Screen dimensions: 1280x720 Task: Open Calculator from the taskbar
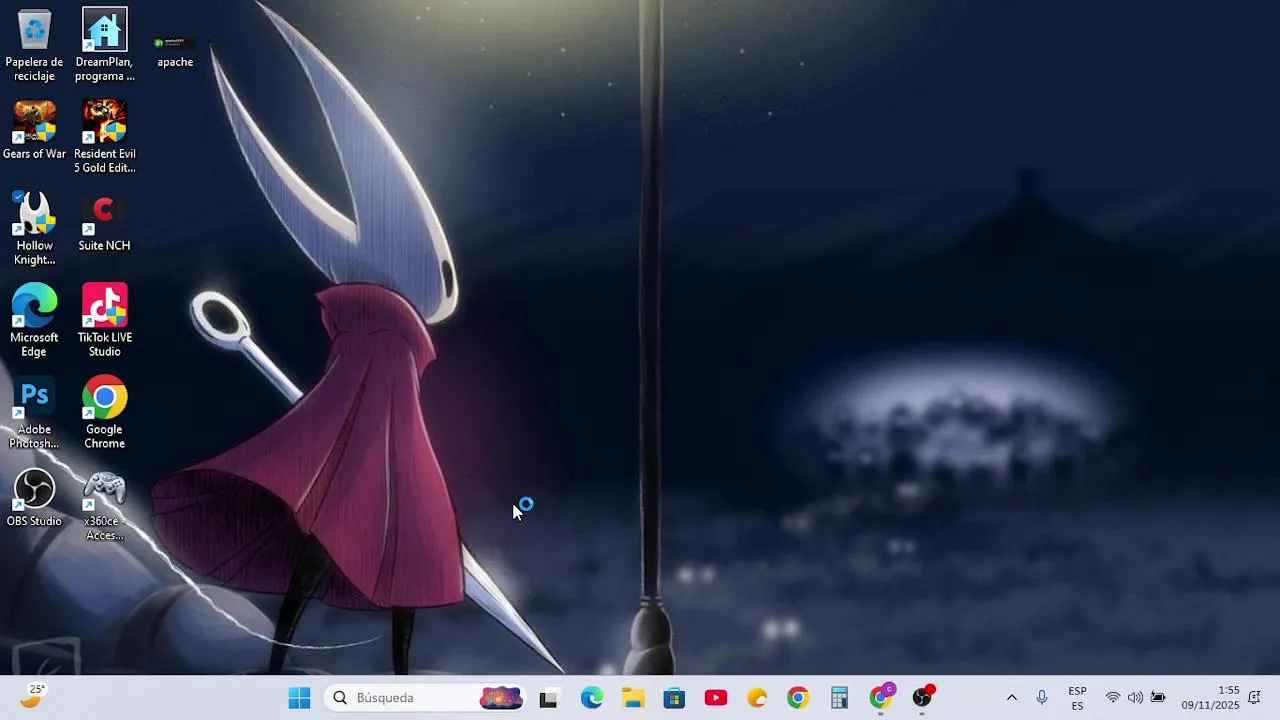(840, 698)
